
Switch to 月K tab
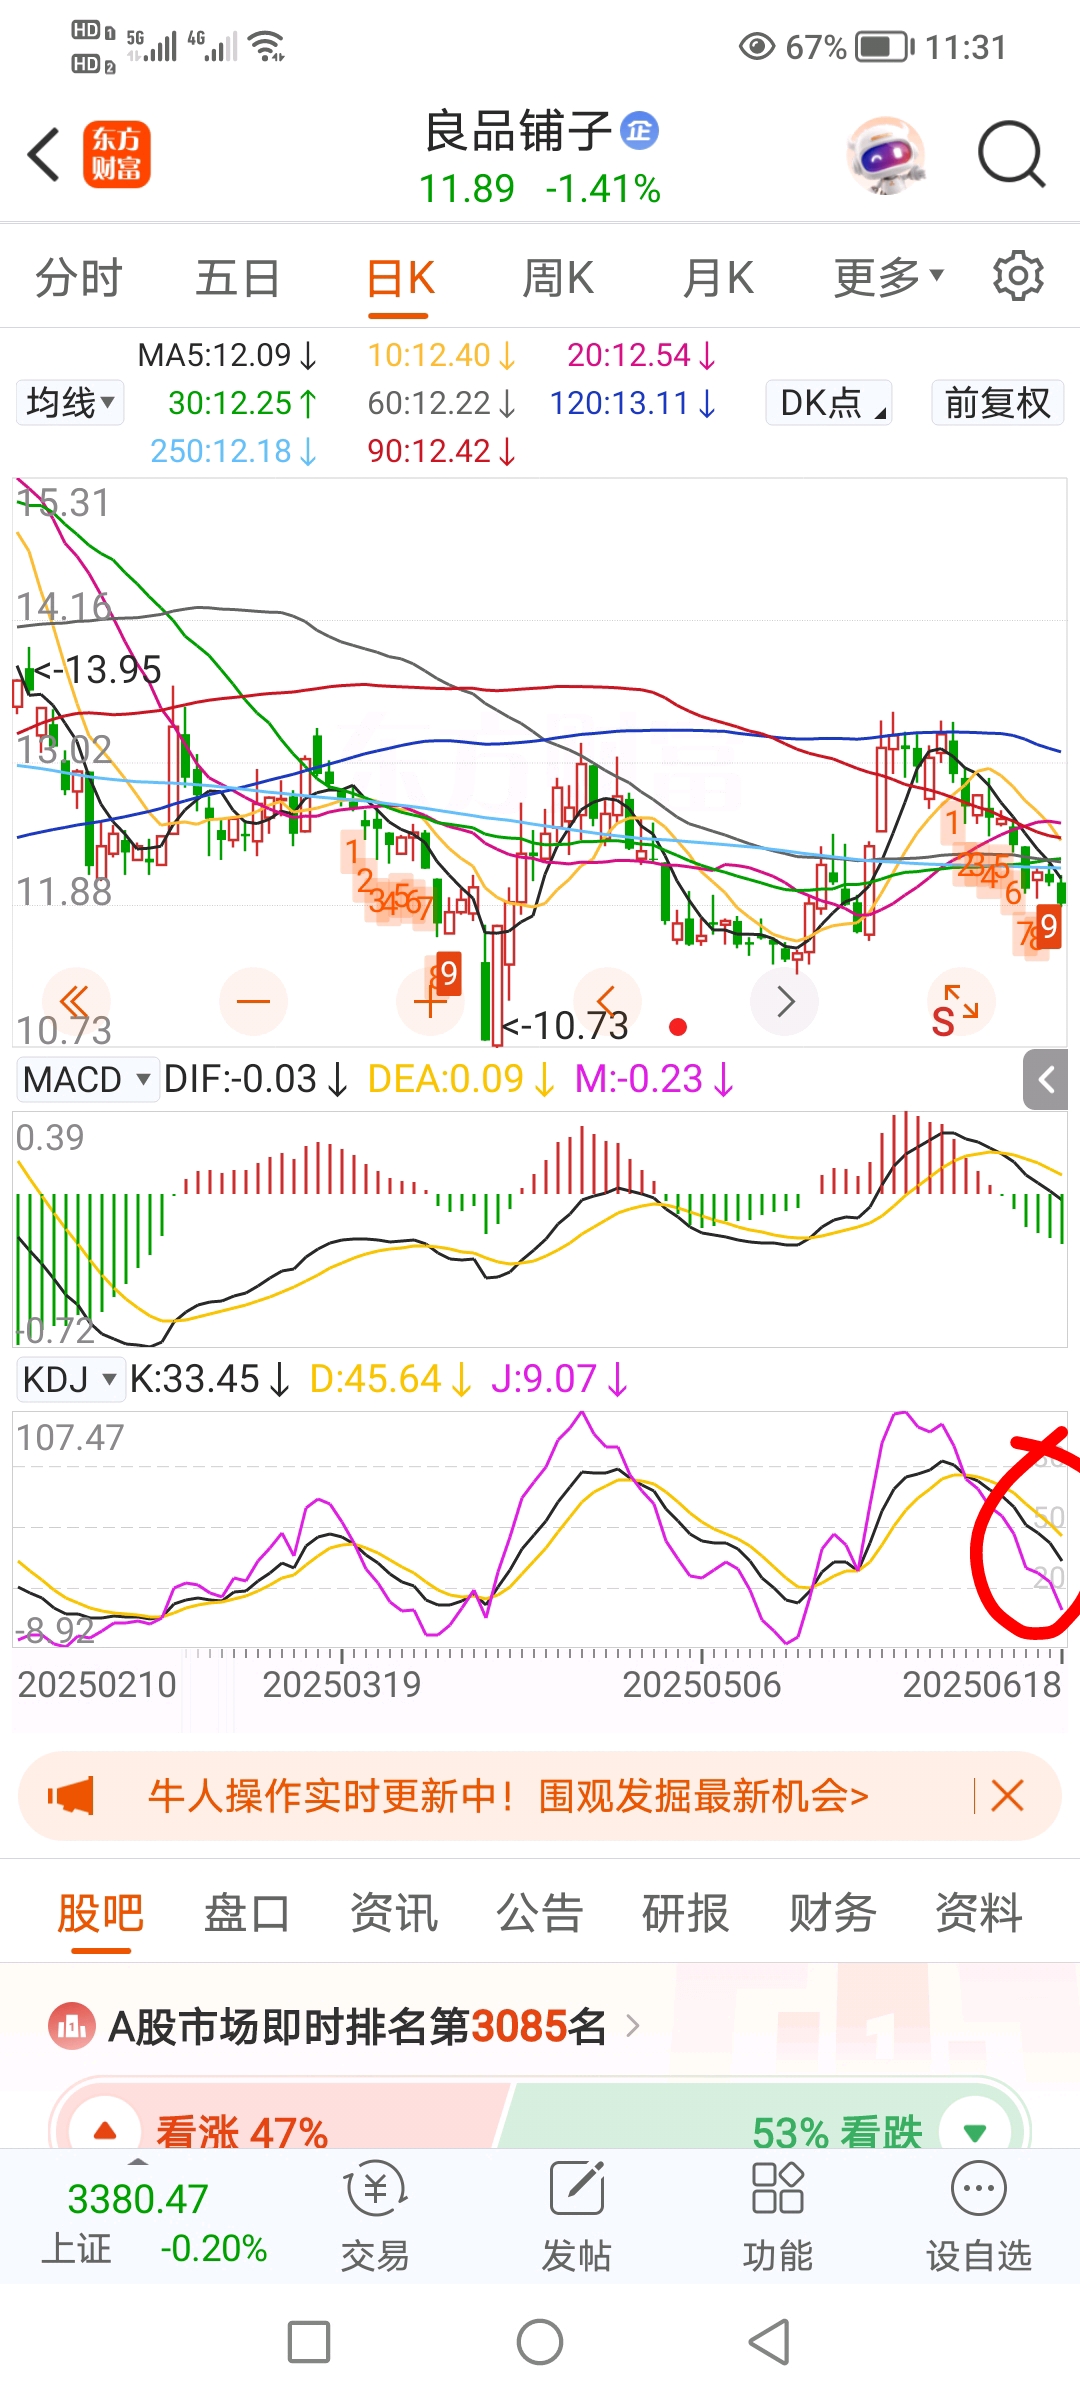click(x=718, y=277)
